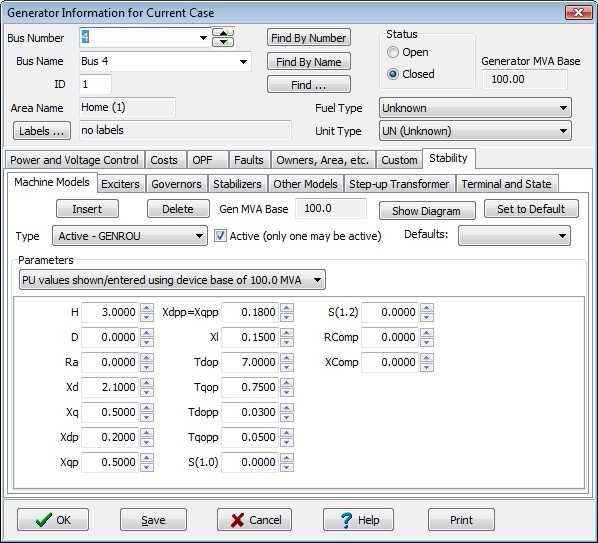
Task: Open the Bus Name dropdown
Action: [243, 61]
